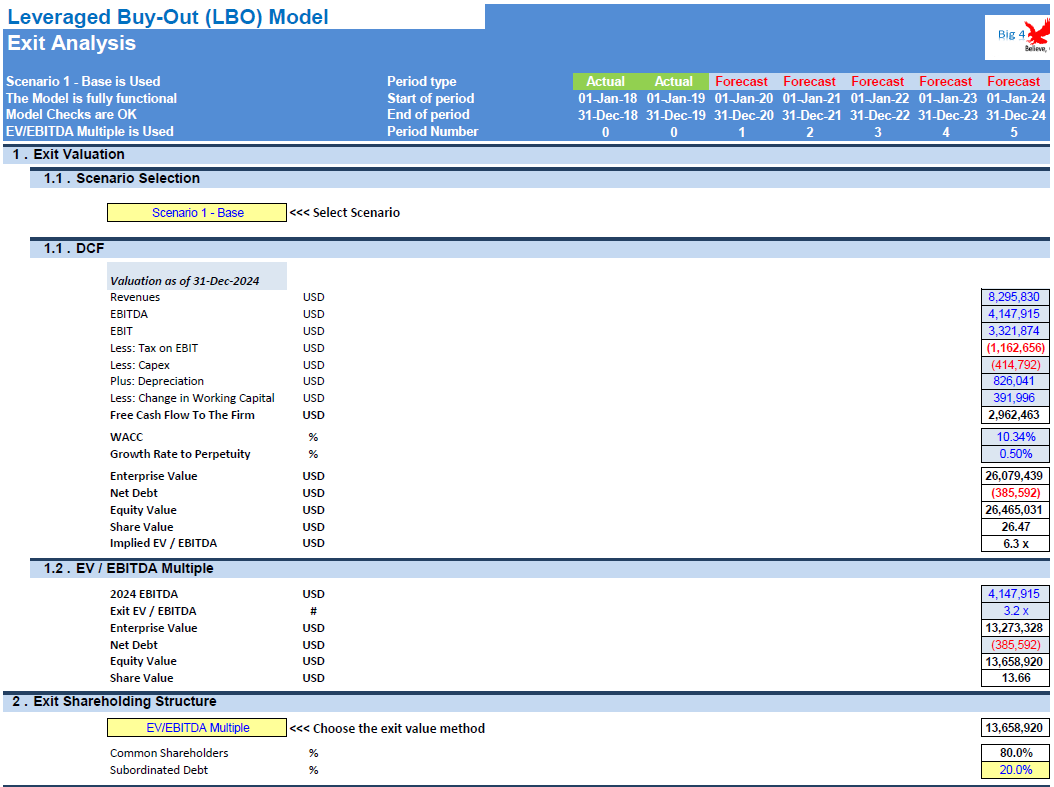Click the Share Value 13.66 cell
Screen dimensions: 1054x787
coord(1015,678)
